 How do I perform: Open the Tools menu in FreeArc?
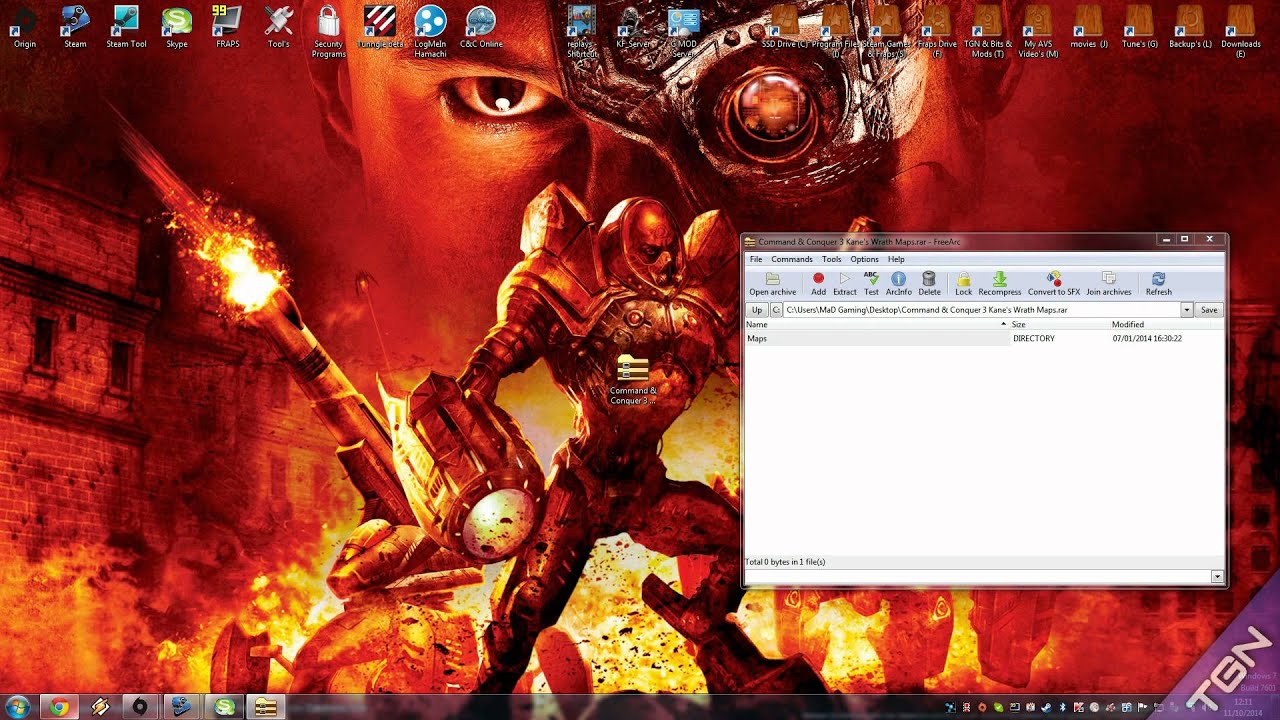click(x=831, y=259)
